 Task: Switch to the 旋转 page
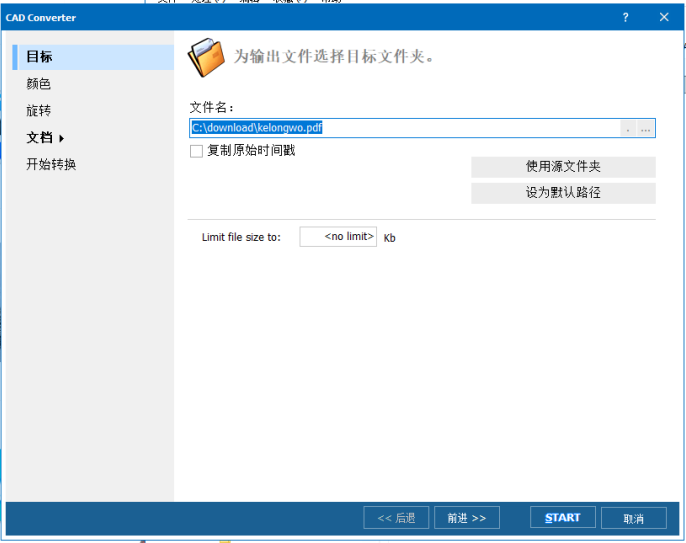(38, 111)
